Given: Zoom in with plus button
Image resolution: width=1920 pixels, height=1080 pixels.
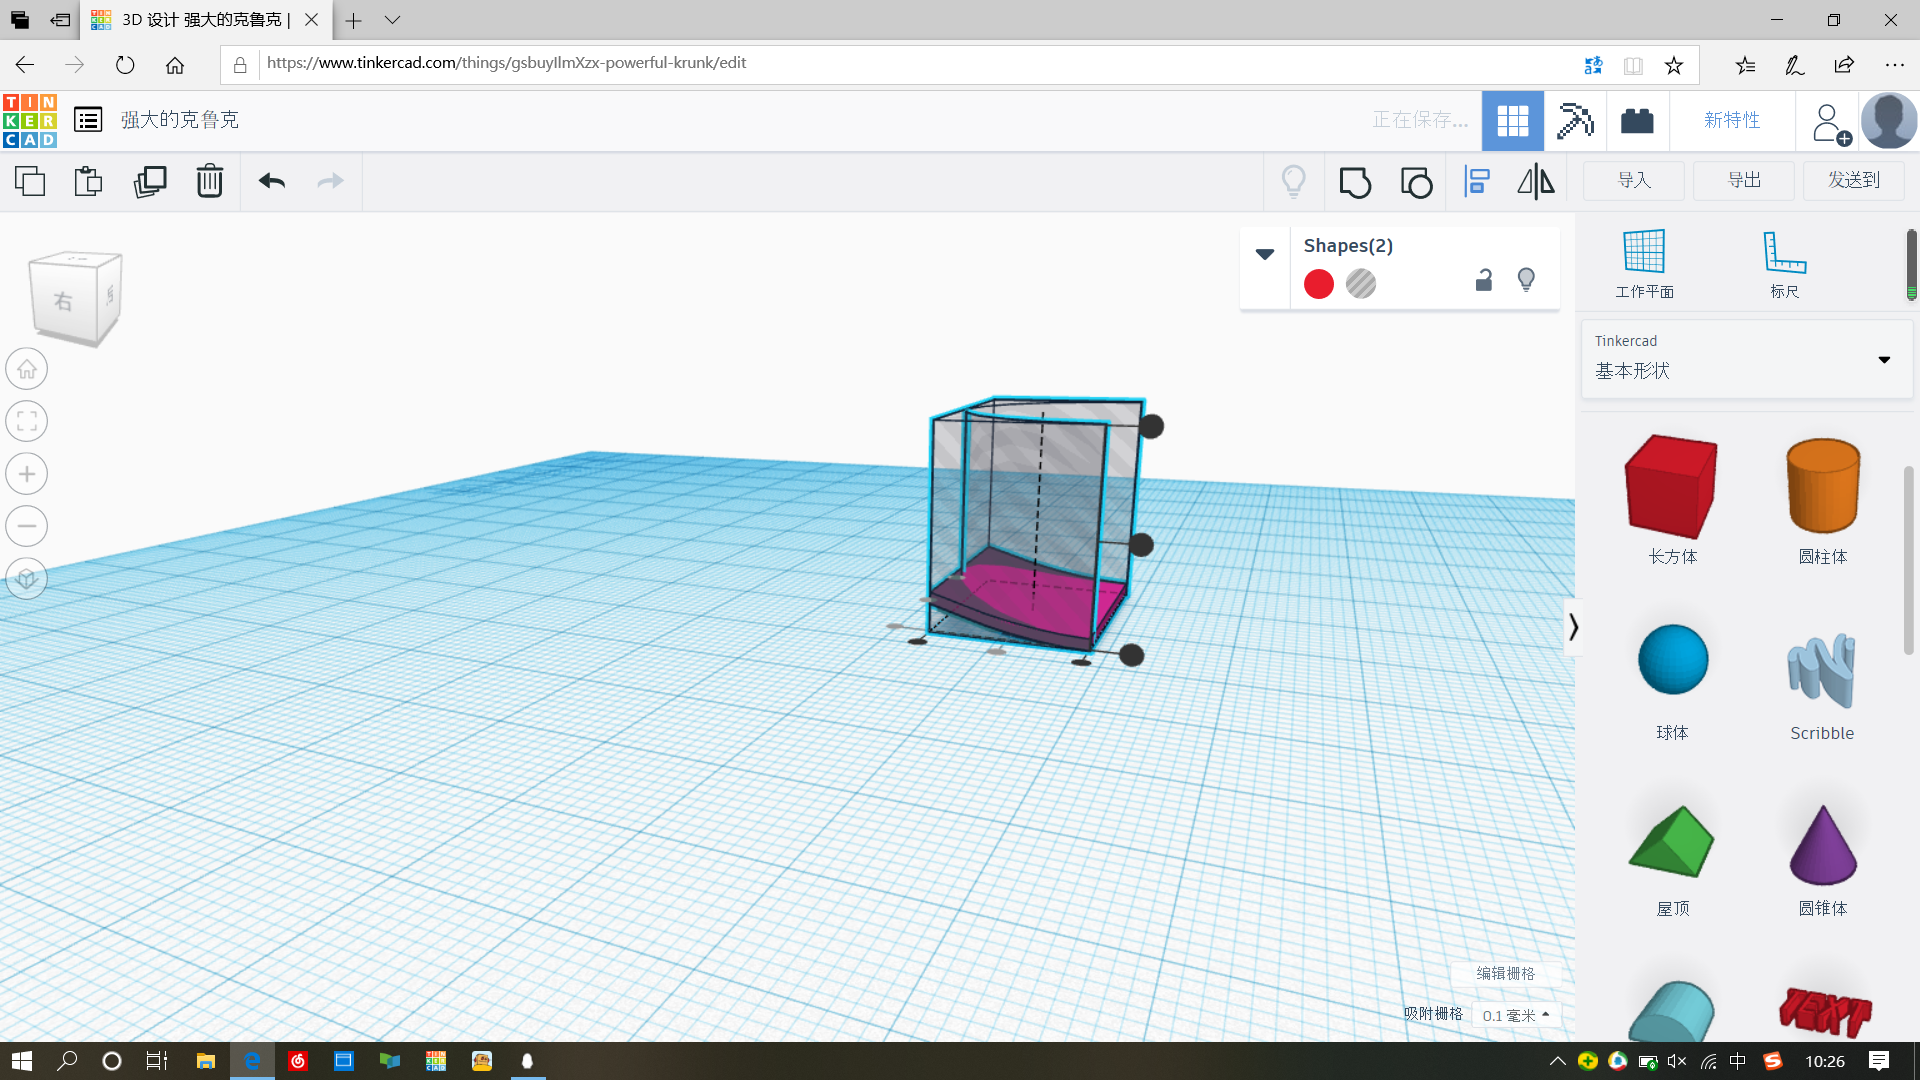Looking at the screenshot, I should click(x=27, y=474).
